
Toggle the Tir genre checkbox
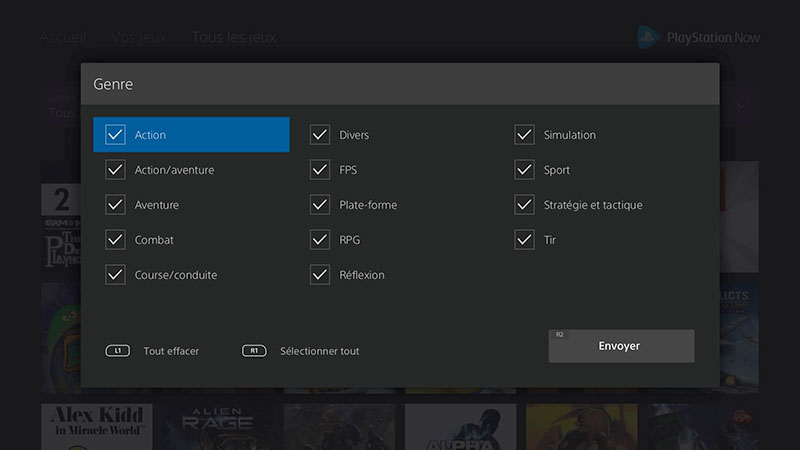pos(525,240)
